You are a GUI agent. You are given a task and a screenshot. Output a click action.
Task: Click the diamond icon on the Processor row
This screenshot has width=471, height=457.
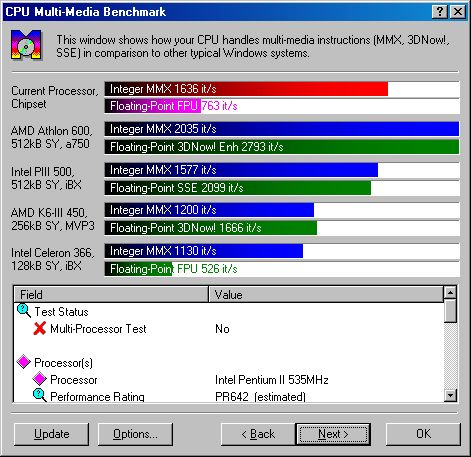[39, 379]
